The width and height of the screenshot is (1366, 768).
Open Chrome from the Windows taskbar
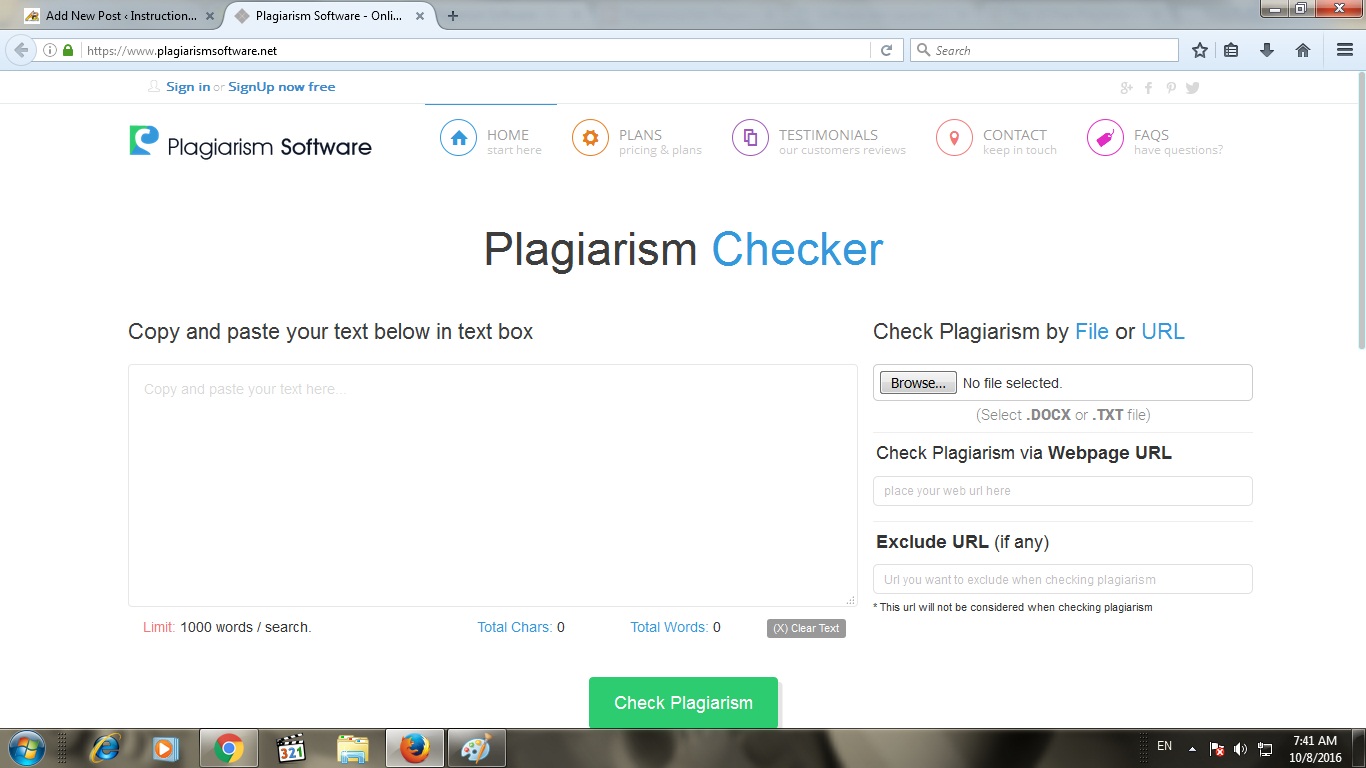229,748
